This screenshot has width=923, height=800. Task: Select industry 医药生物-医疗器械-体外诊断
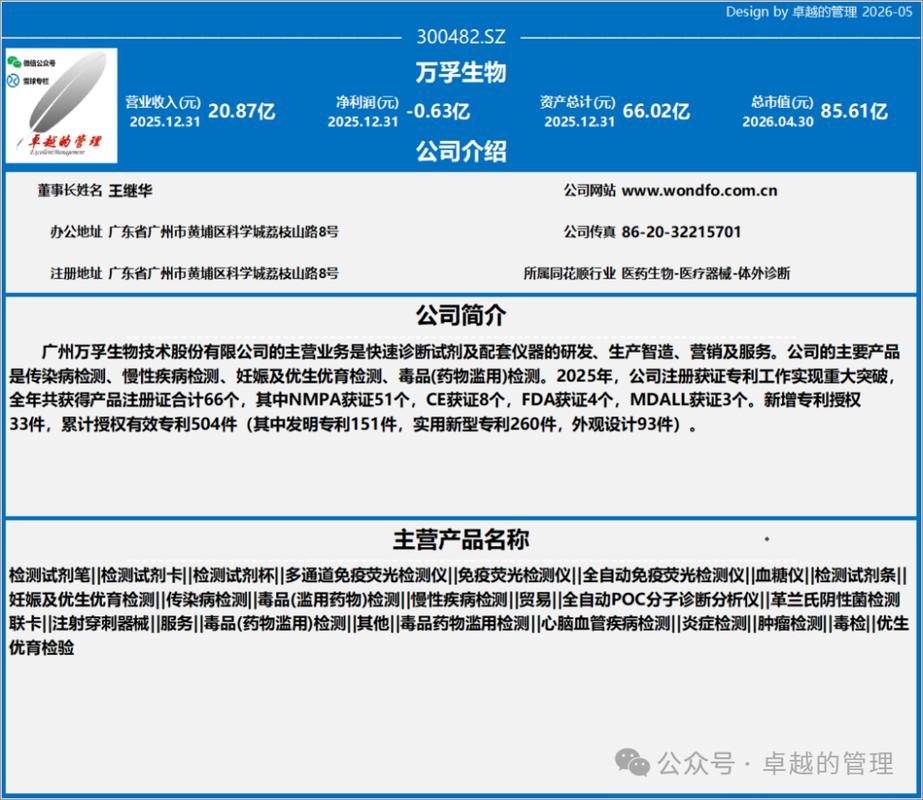point(706,273)
